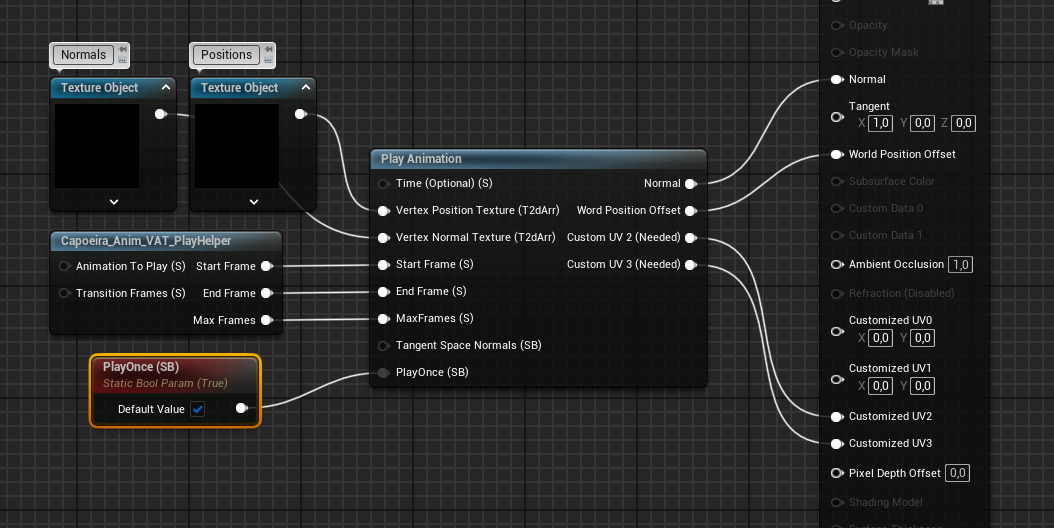Click the Custom UV 3 (Needed) output pin
Image resolution: width=1054 pixels, height=528 pixels.
[x=690, y=264]
